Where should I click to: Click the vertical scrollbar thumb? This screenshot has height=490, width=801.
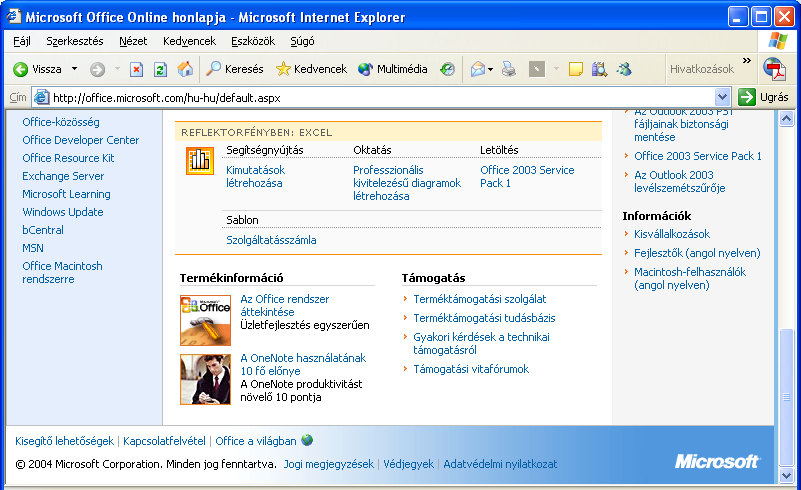click(x=786, y=397)
